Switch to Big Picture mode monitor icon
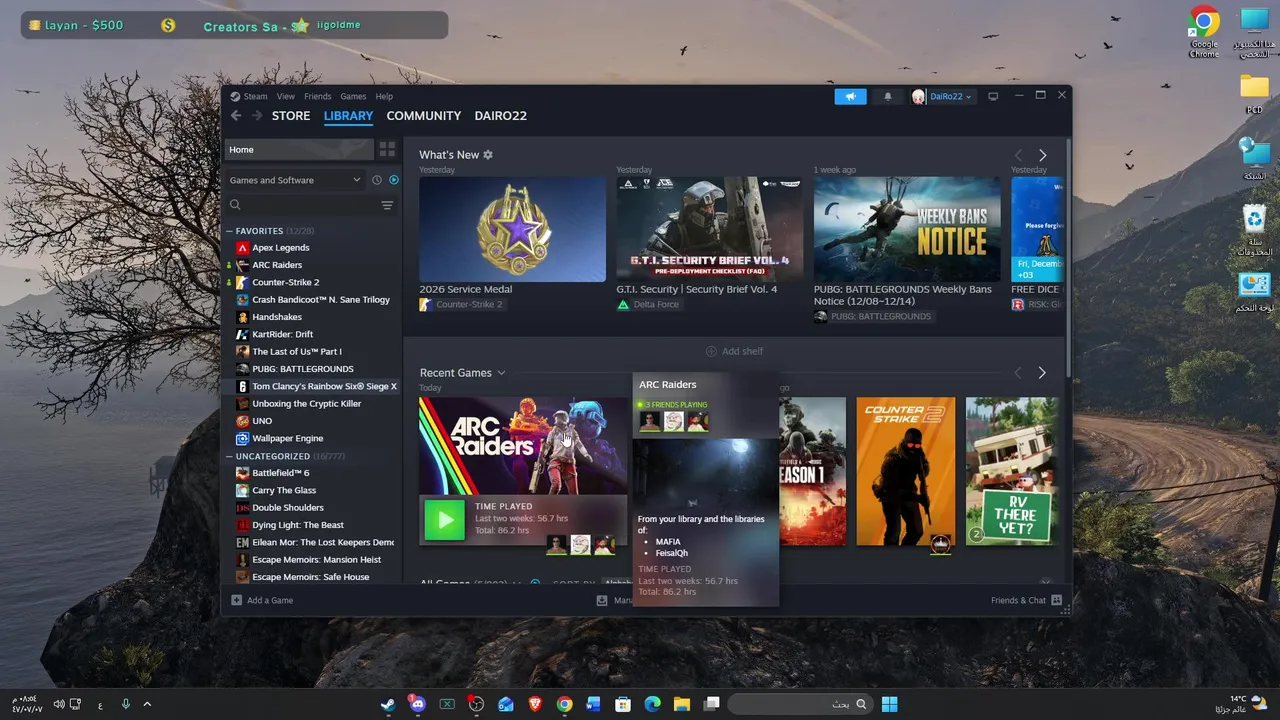Image resolution: width=1280 pixels, height=720 pixels. (993, 97)
